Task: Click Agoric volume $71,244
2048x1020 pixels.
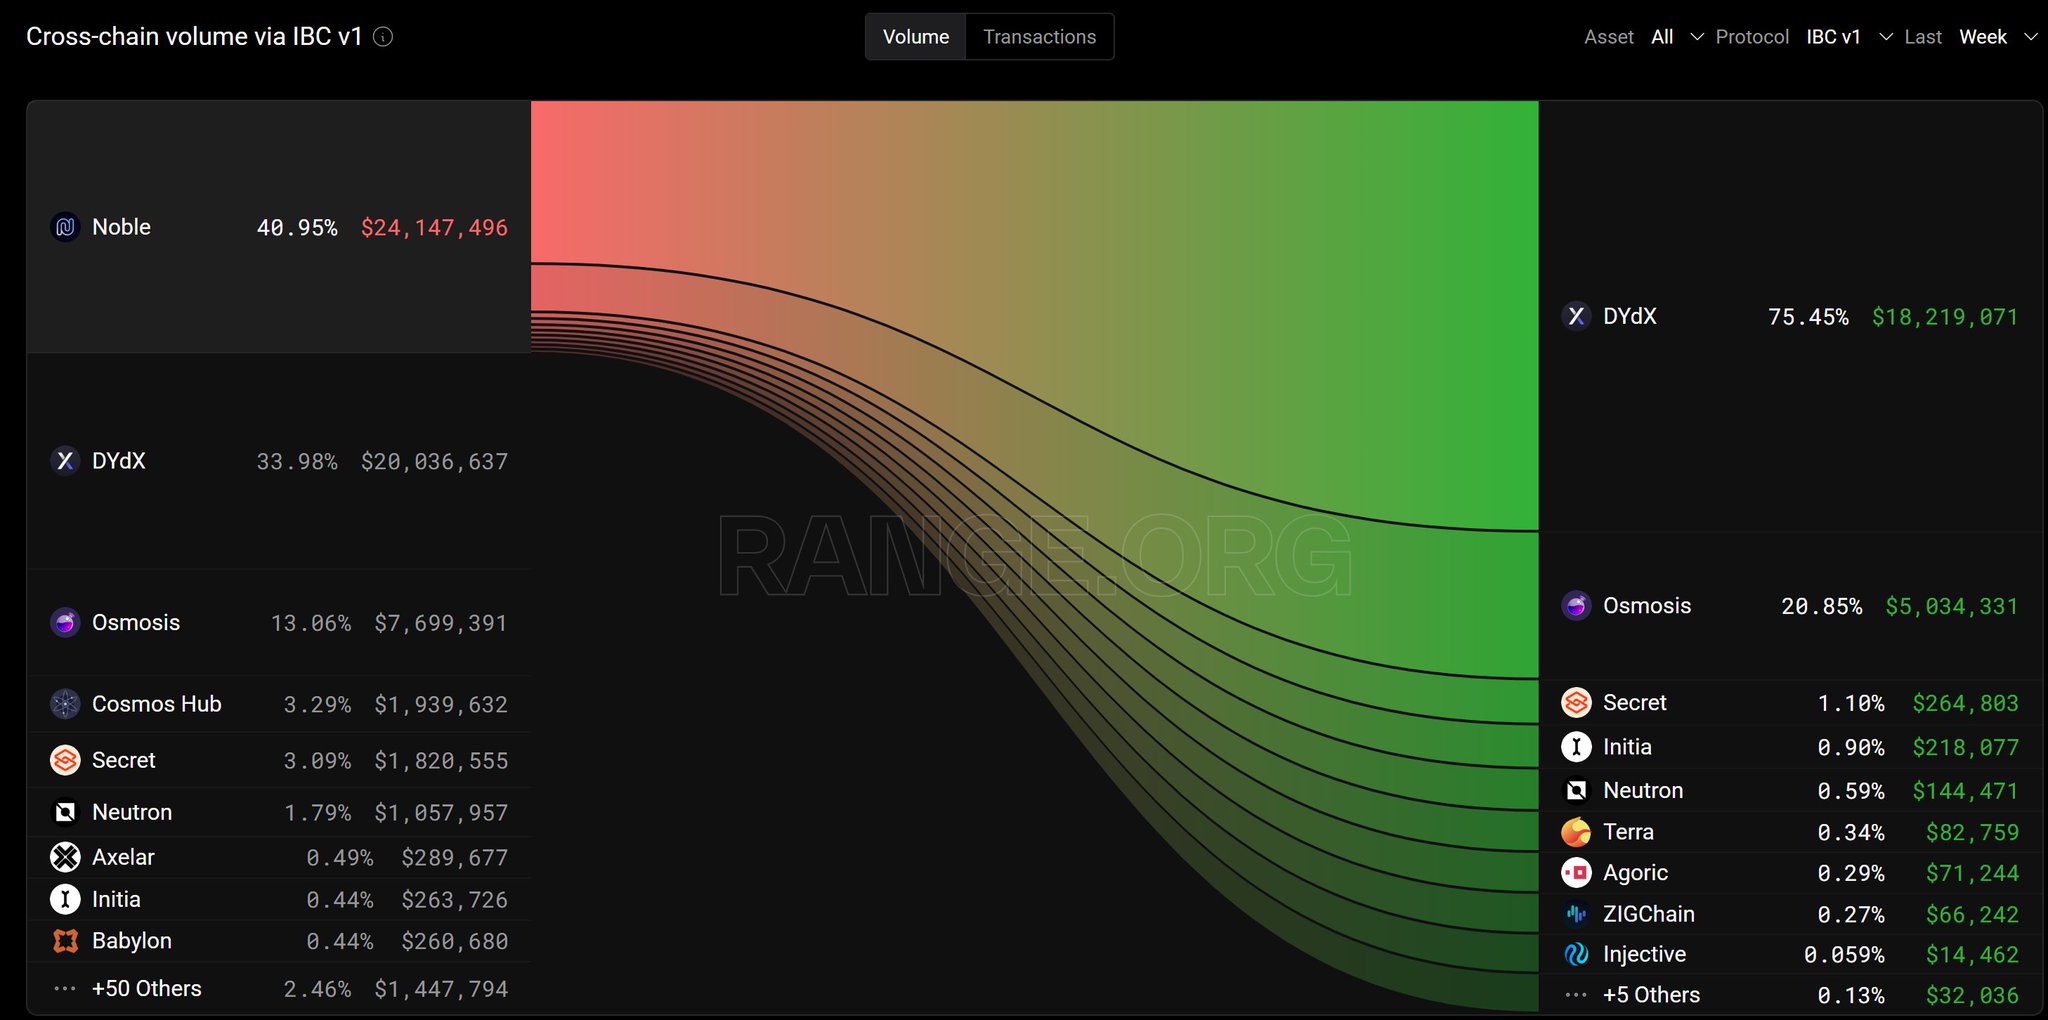Action: (x=1972, y=874)
